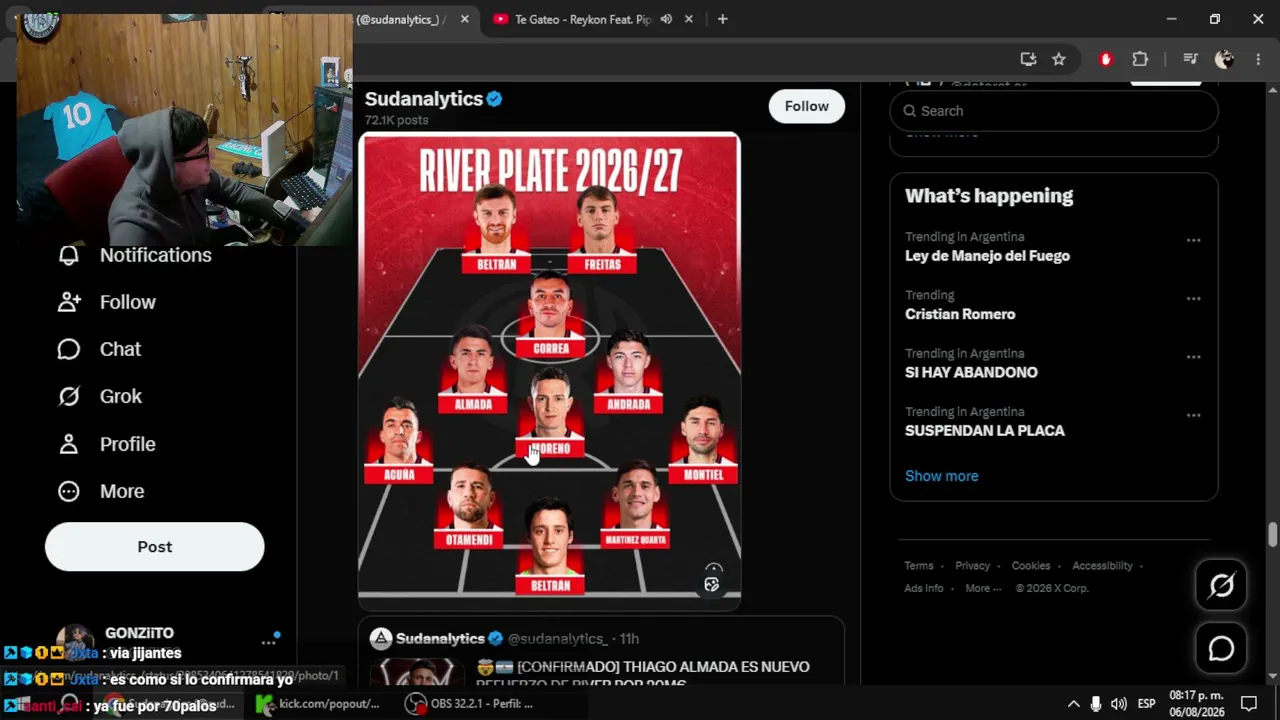Click the image edit icon on photo

click(712, 584)
